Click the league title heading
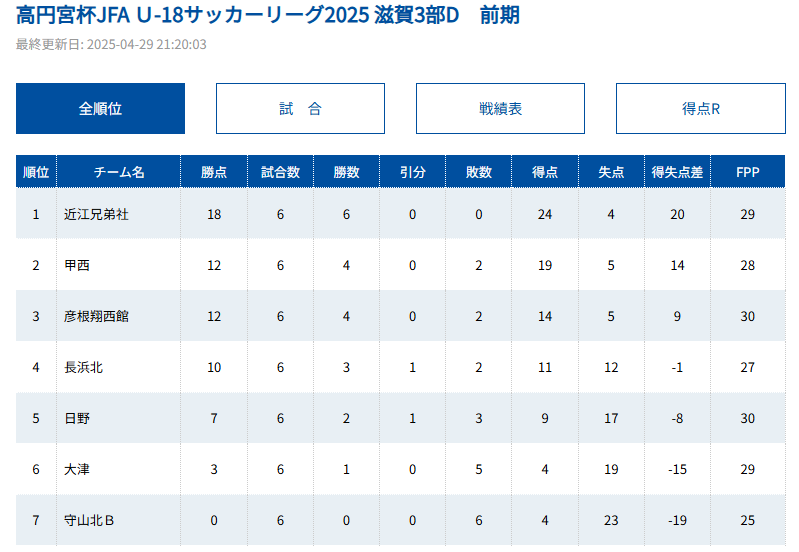Viewport: 799px width, 552px height. pos(268,16)
